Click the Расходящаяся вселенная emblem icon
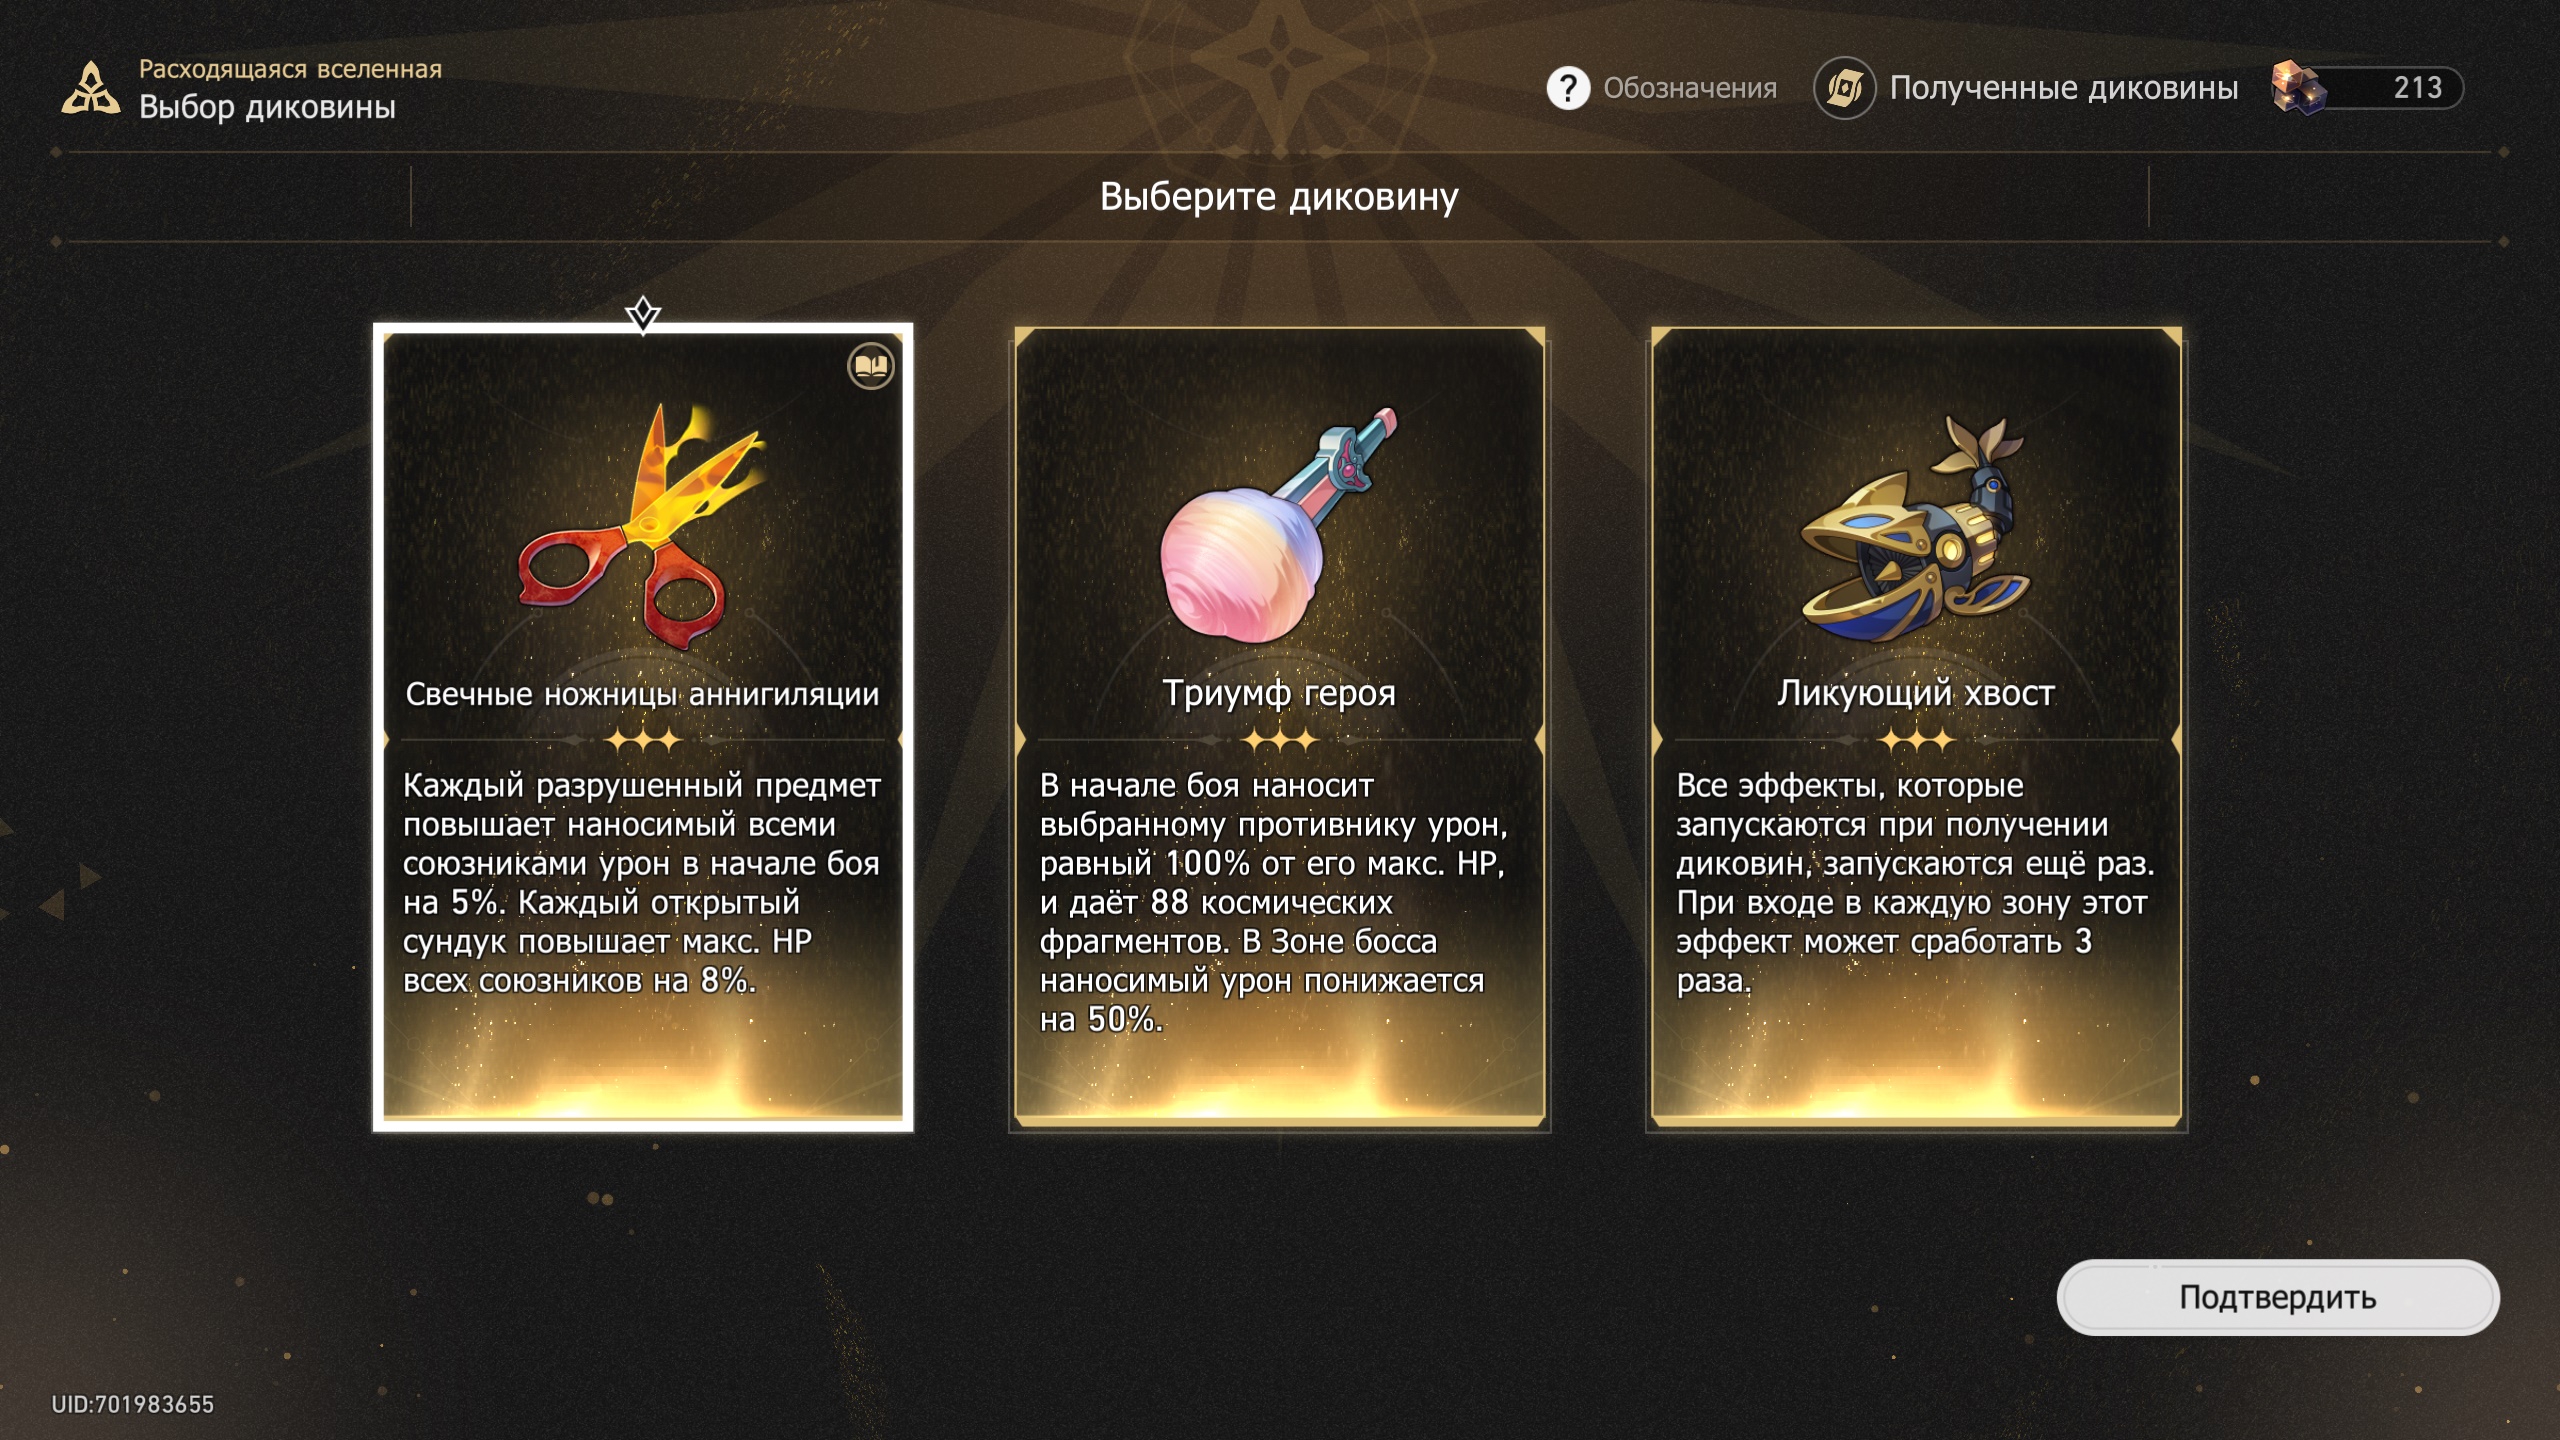The width and height of the screenshot is (2560, 1440). (x=90, y=88)
